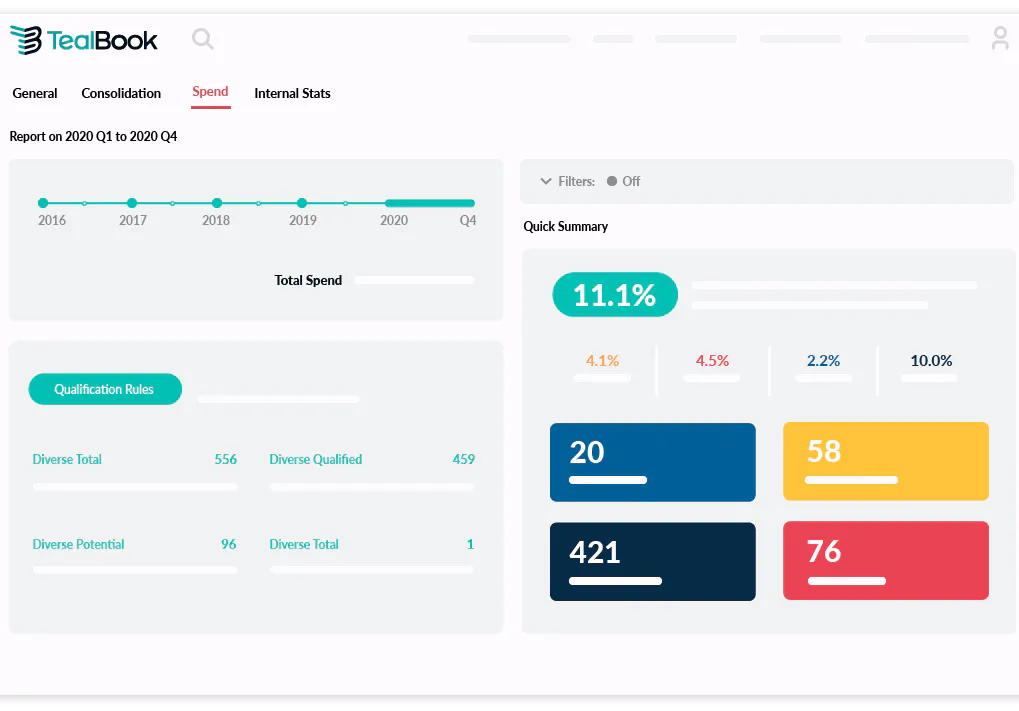Switch to the Consolidation tab
1019x711 pixels.
tap(120, 93)
